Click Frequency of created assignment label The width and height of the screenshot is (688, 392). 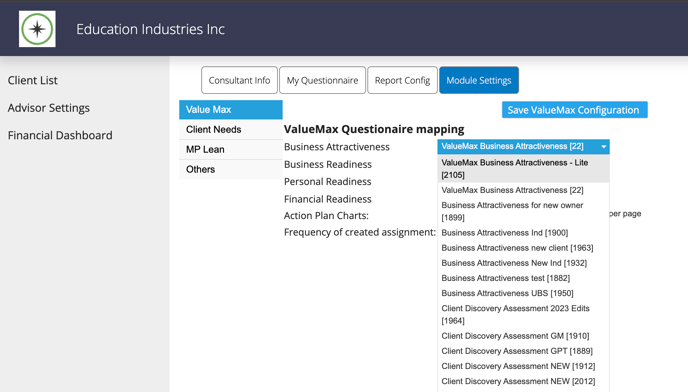360,232
